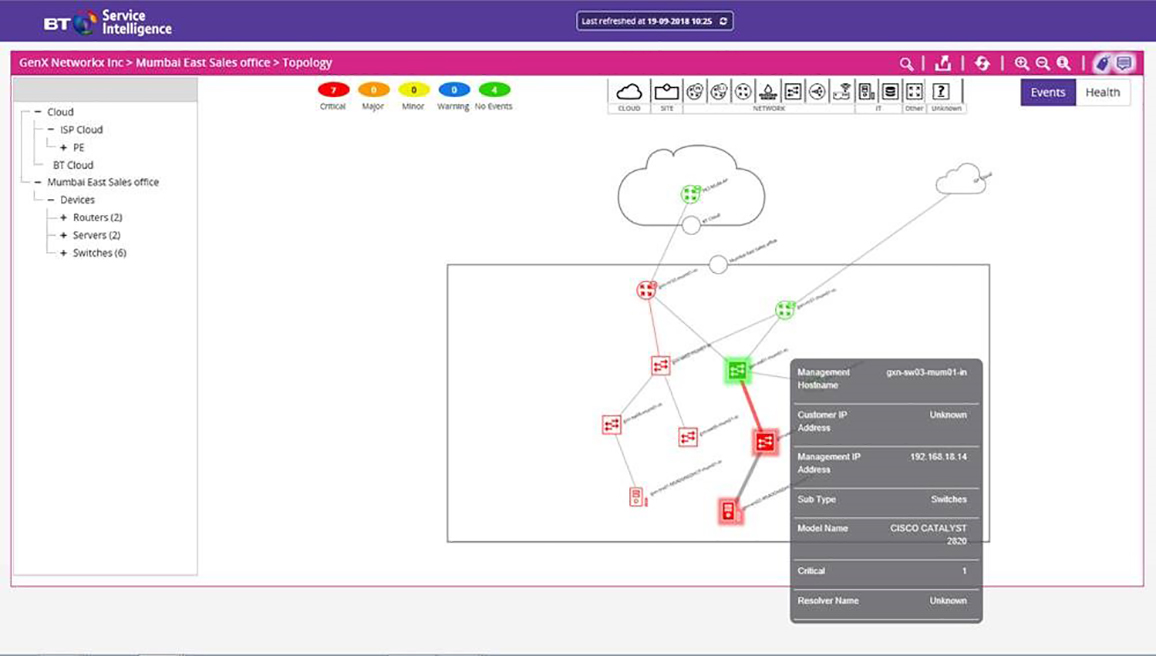Expand the Switches (6) tree node
Screen dimensions: 1156x656
click(x=64, y=253)
